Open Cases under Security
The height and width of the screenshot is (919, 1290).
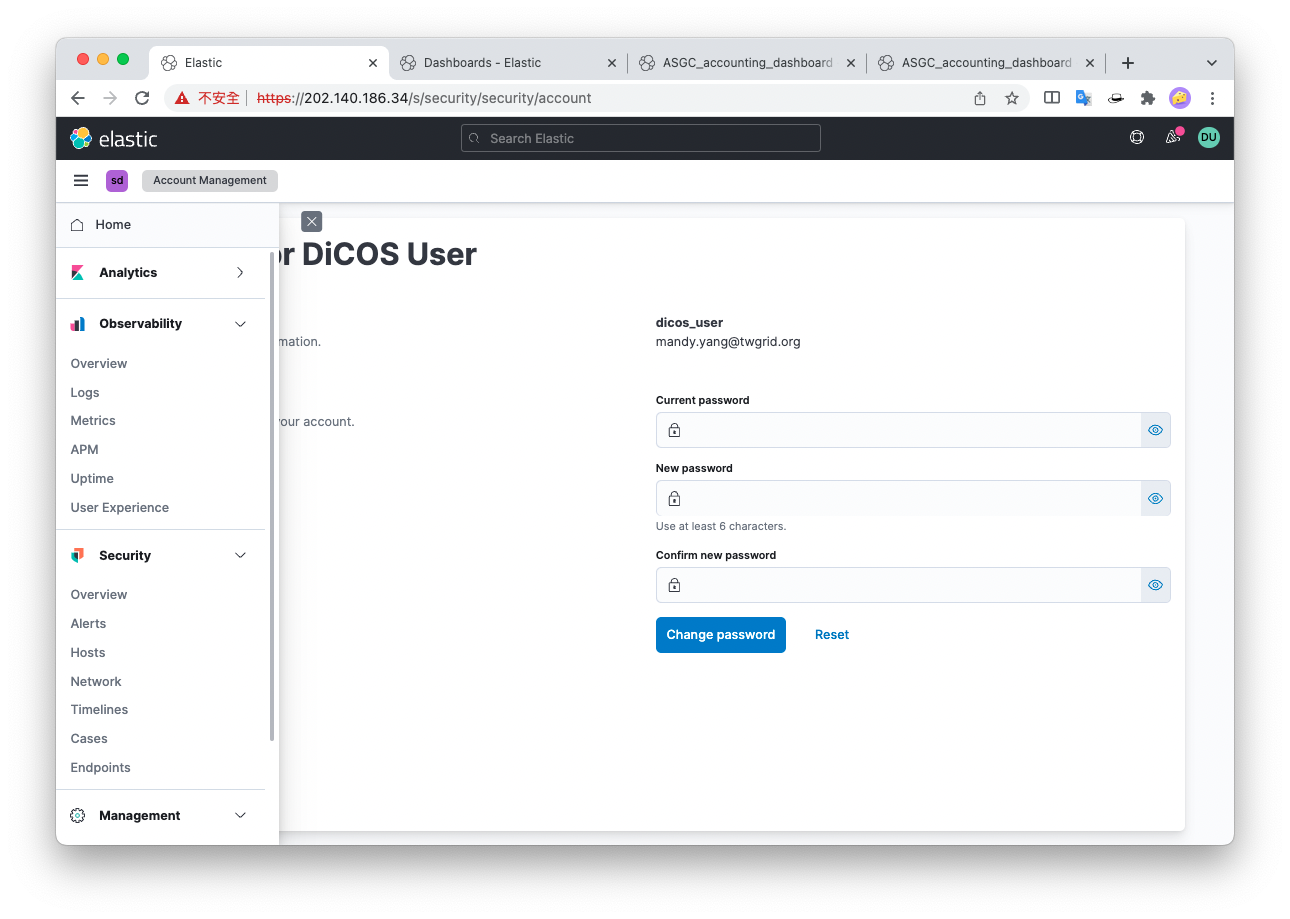click(89, 739)
